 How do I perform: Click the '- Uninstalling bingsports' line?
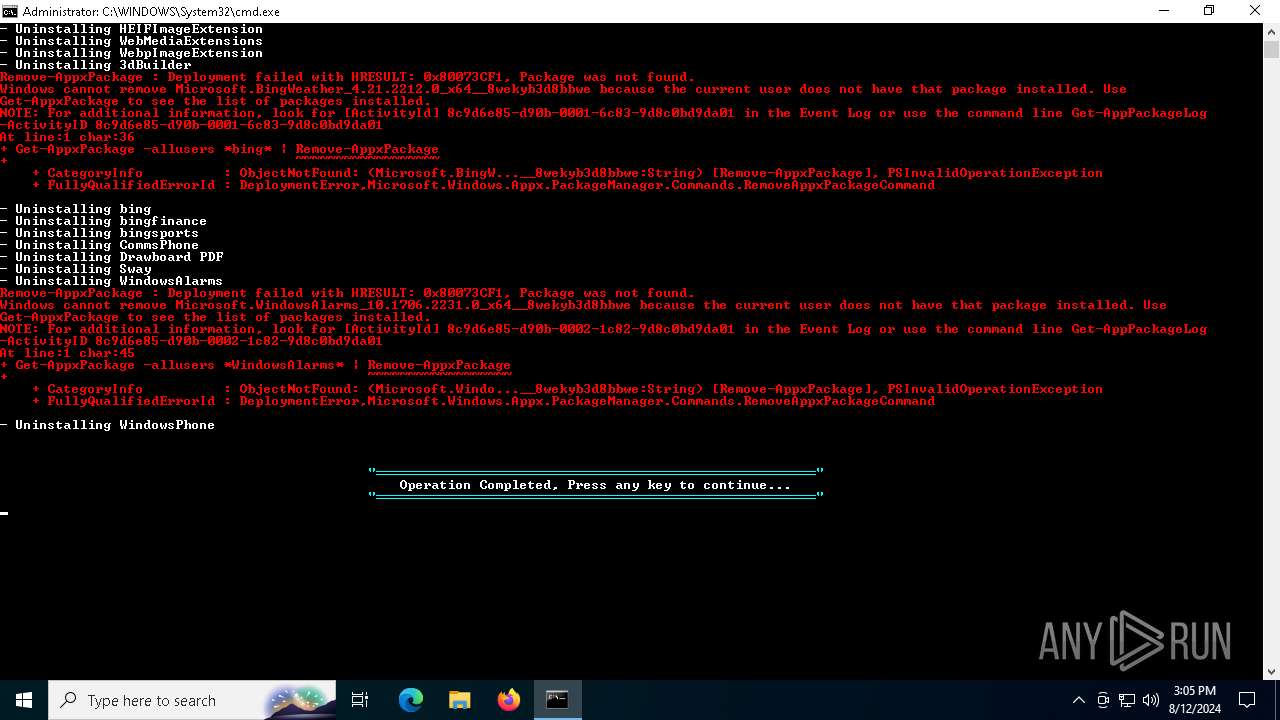(x=99, y=233)
